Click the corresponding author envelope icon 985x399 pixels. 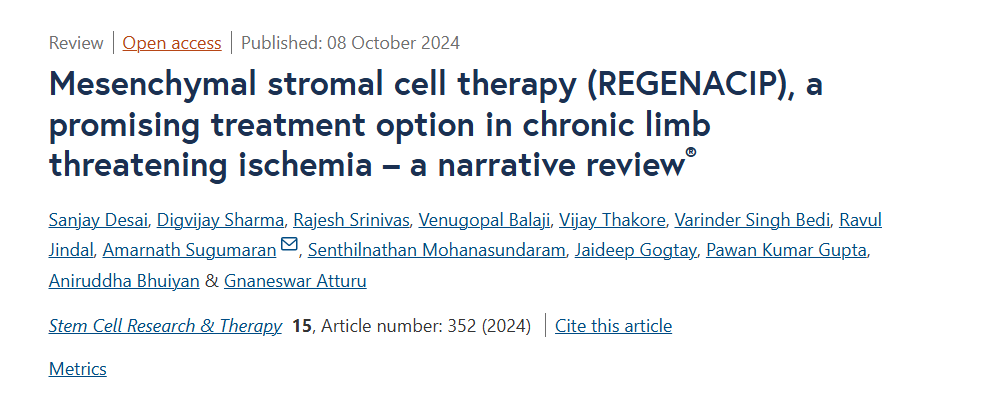(289, 244)
